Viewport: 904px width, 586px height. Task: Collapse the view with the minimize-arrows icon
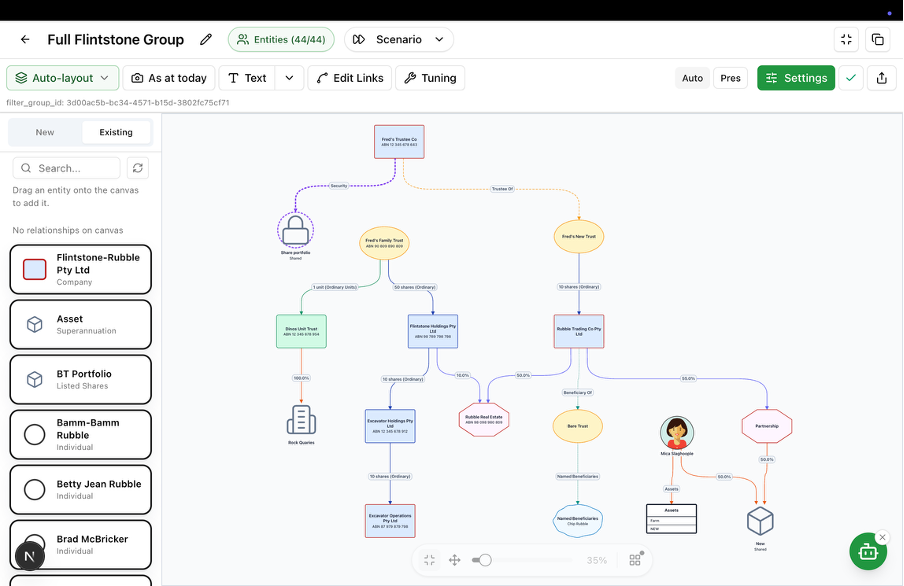[x=846, y=39]
